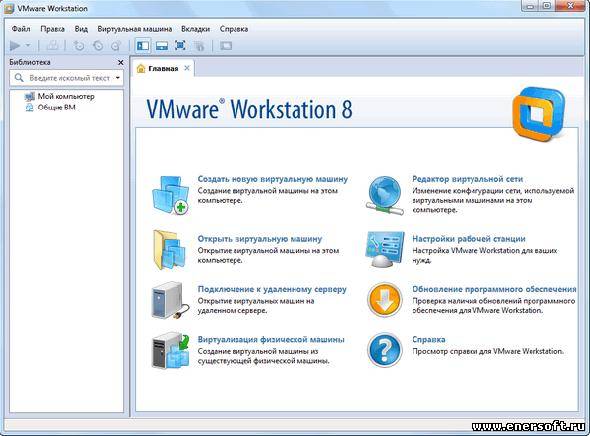Click the blue question mark help icon

click(x=385, y=350)
